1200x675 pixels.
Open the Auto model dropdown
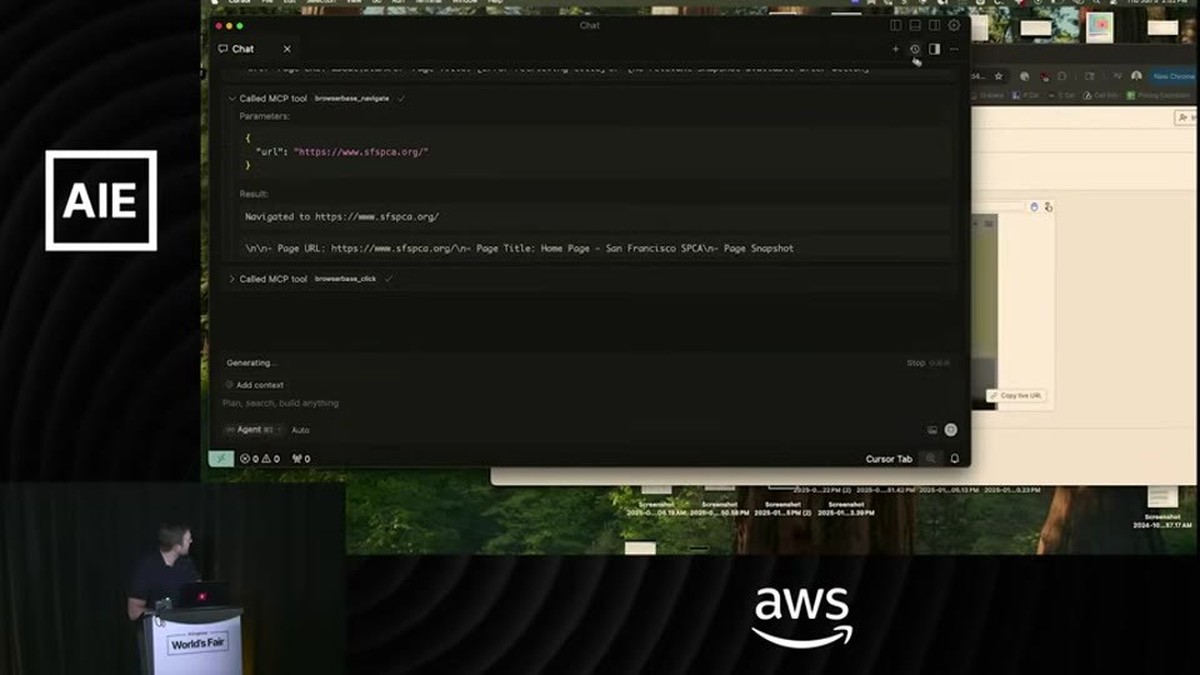(x=300, y=430)
